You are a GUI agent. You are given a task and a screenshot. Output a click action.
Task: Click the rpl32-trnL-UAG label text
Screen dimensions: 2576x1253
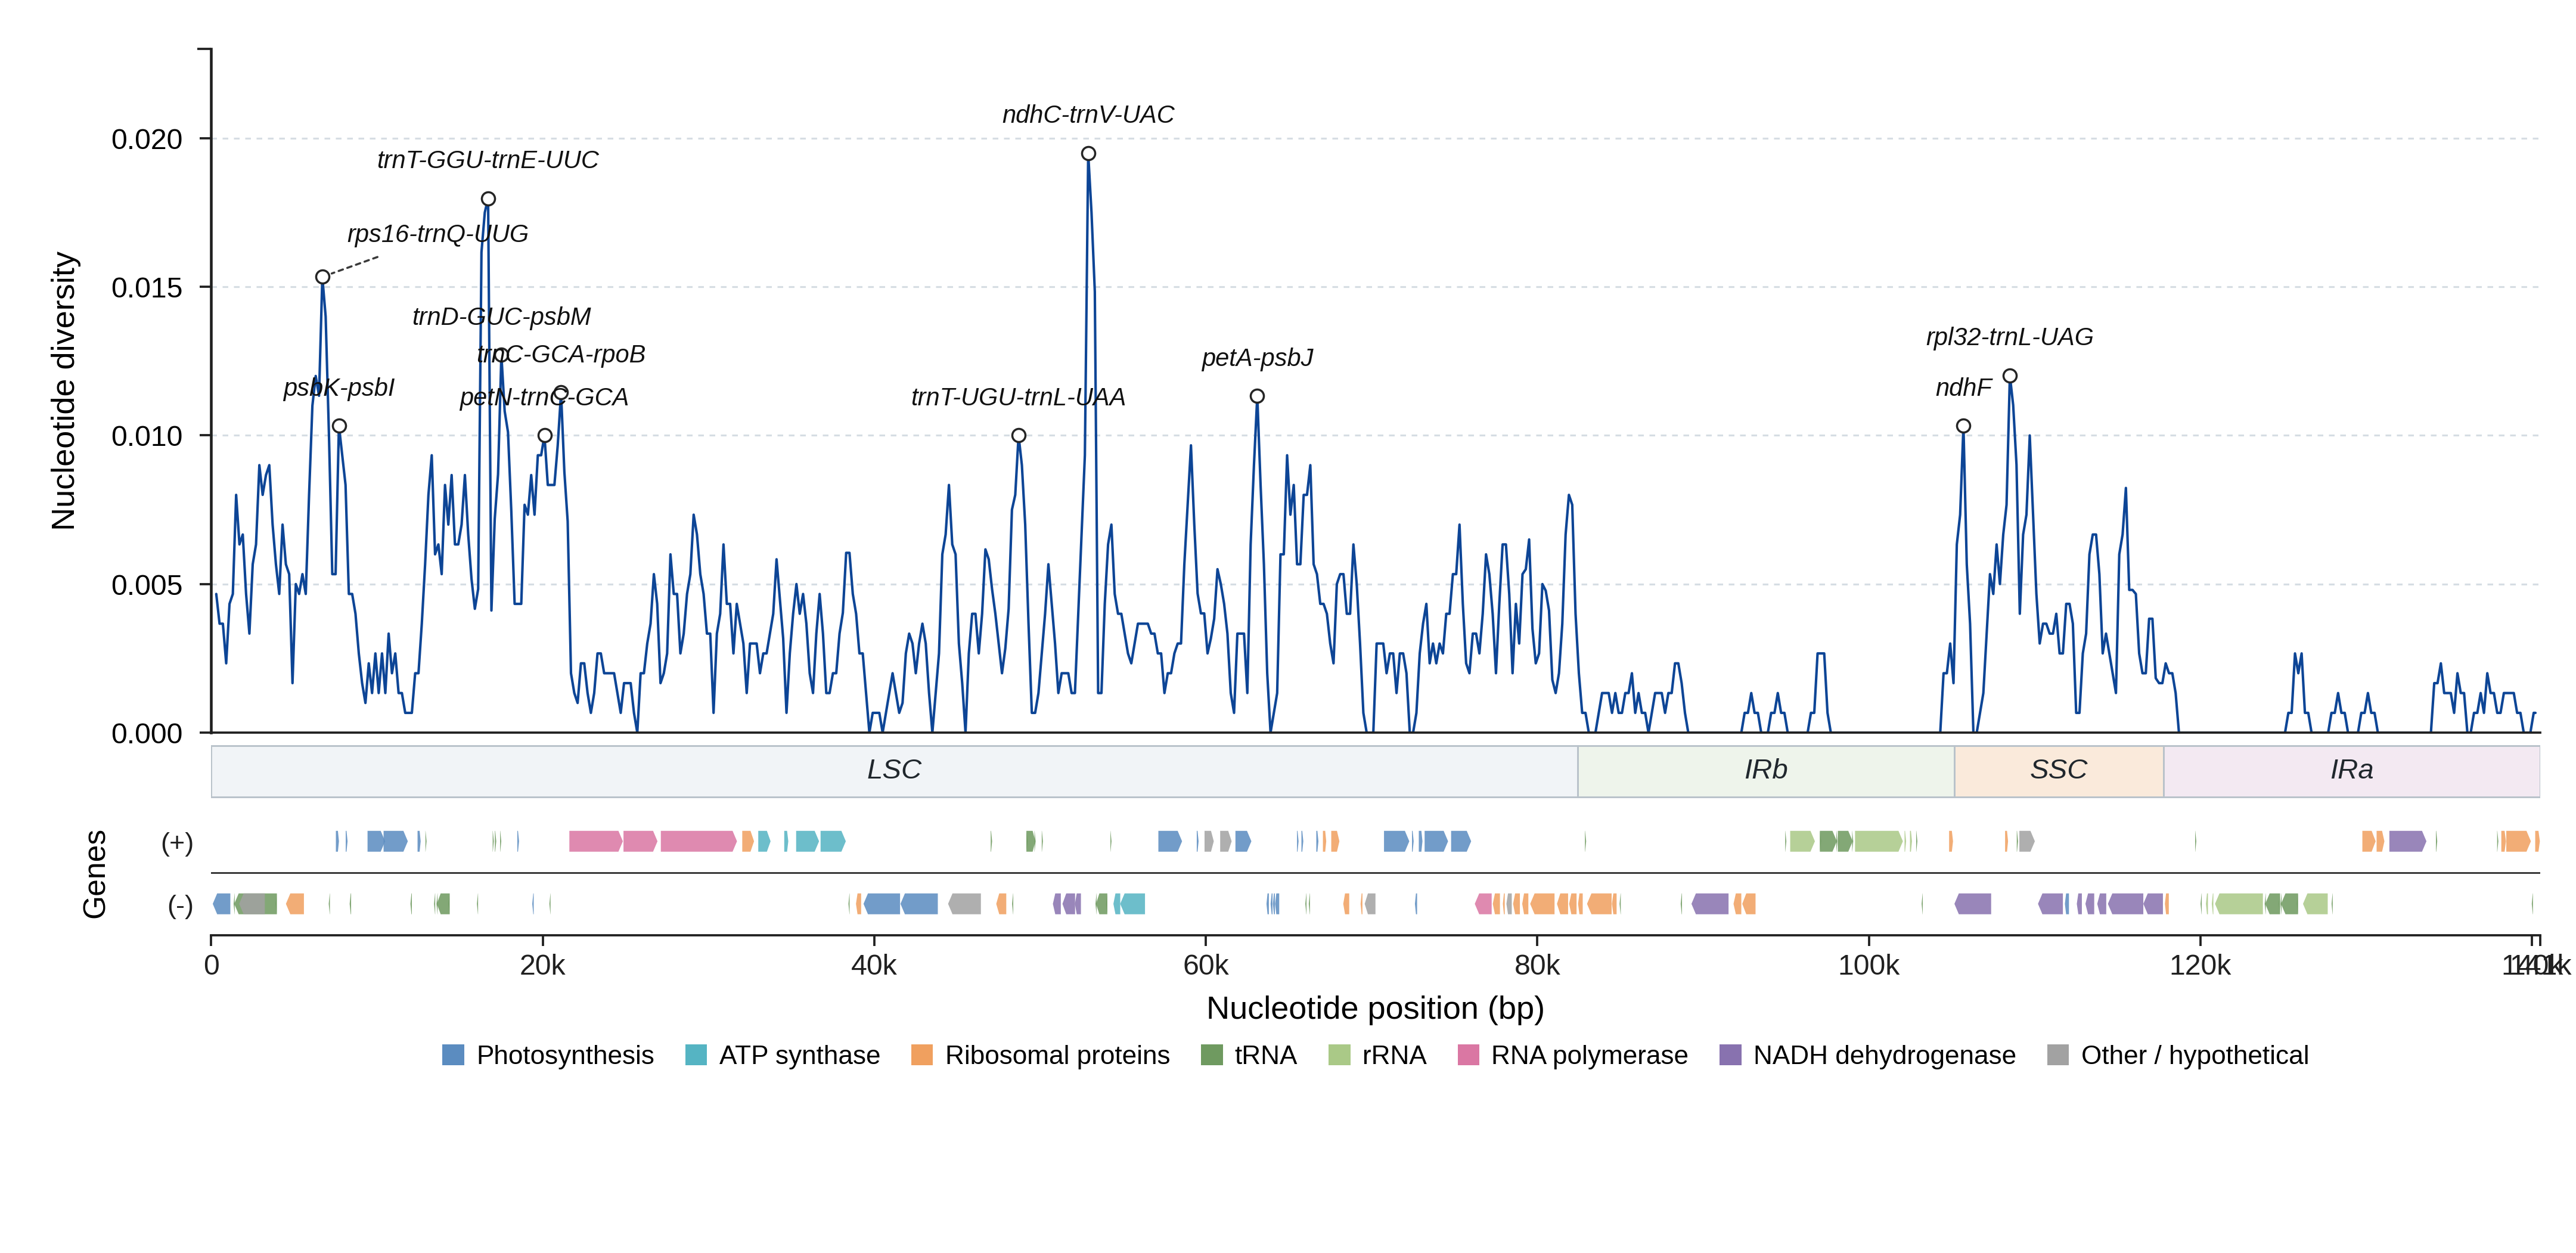click(2010, 337)
